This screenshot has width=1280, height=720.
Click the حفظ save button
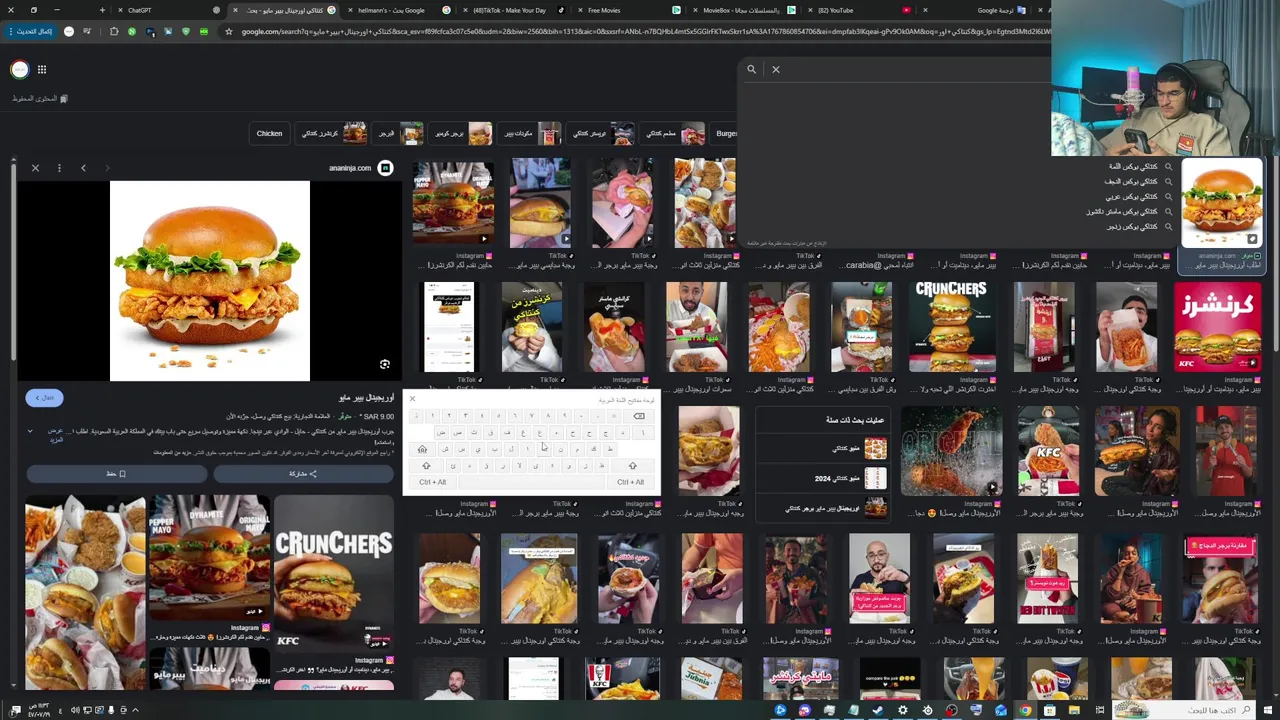(x=116, y=473)
